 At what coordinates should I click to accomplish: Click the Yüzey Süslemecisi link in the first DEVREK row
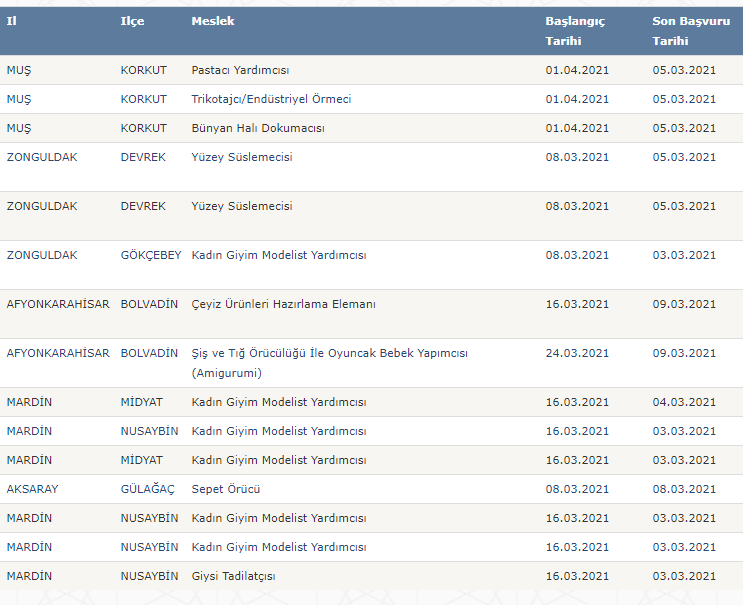[242, 157]
